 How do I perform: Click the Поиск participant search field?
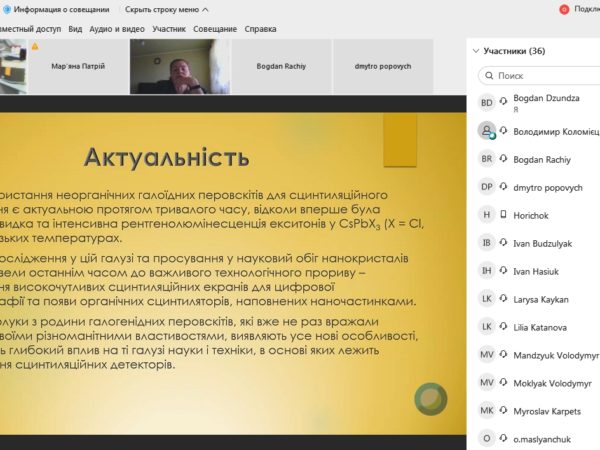coord(540,75)
